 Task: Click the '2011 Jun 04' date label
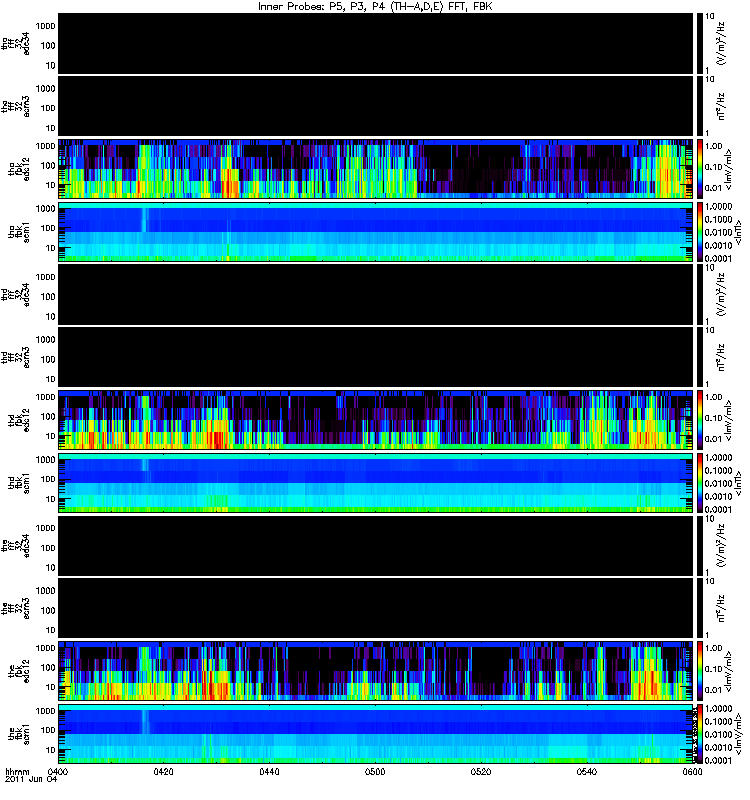point(31,779)
